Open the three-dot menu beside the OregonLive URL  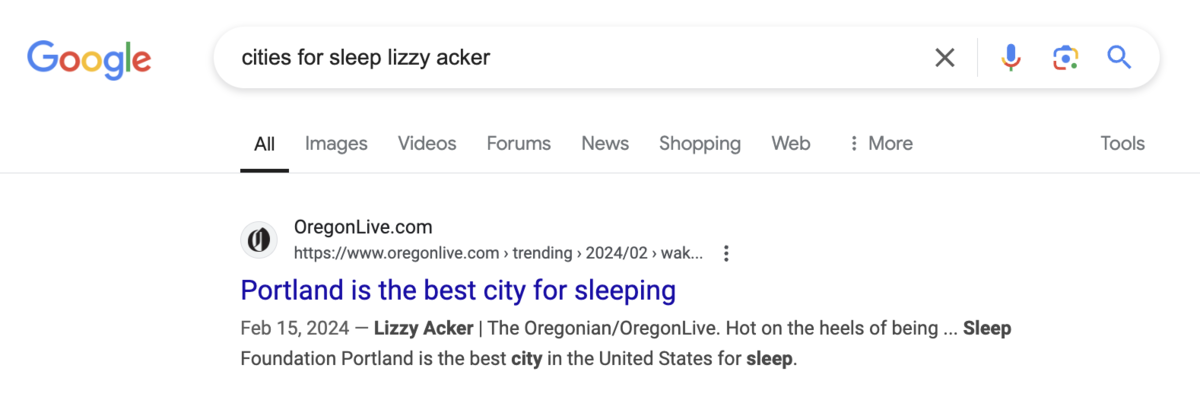(726, 253)
